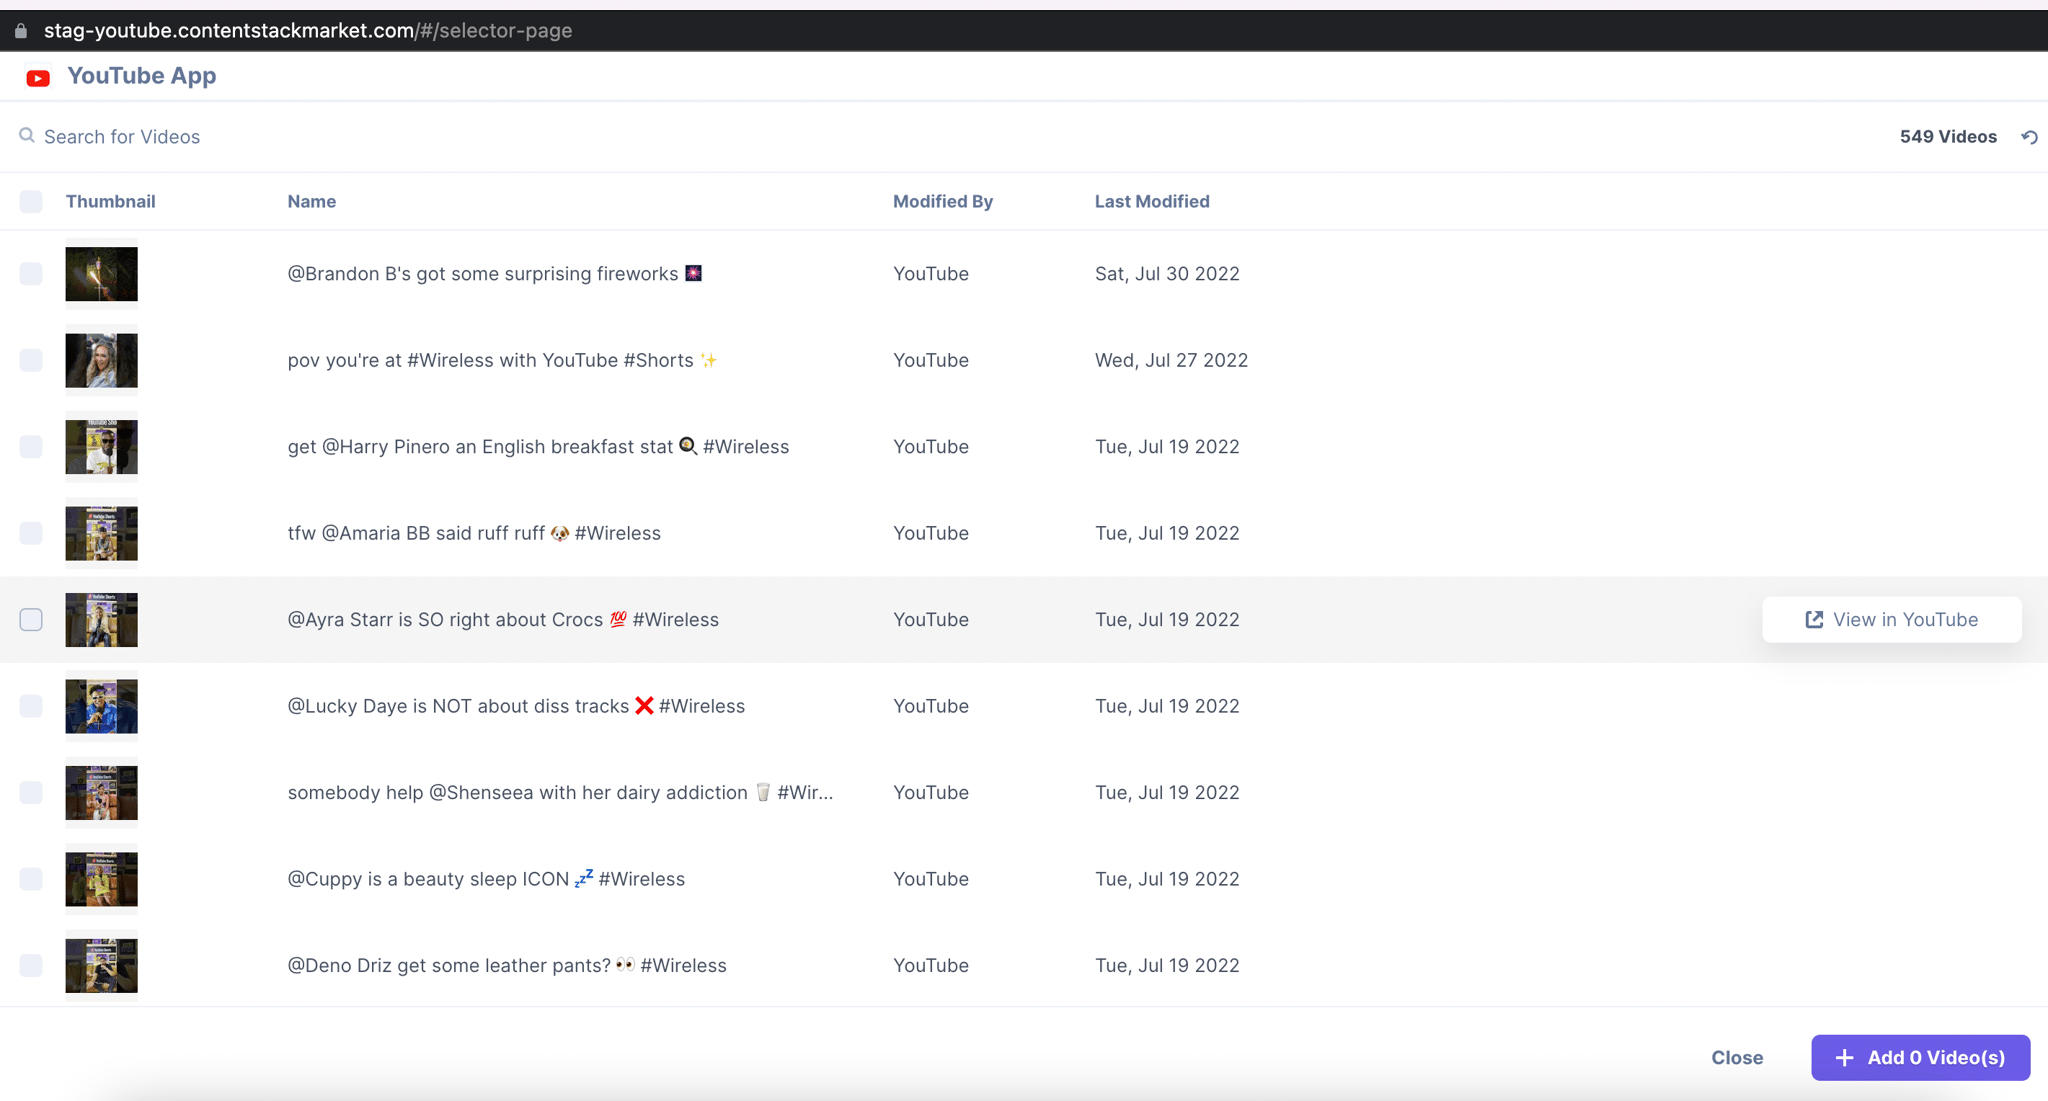Click the Shenseea video thumbnail
The width and height of the screenshot is (2048, 1101).
coord(102,793)
